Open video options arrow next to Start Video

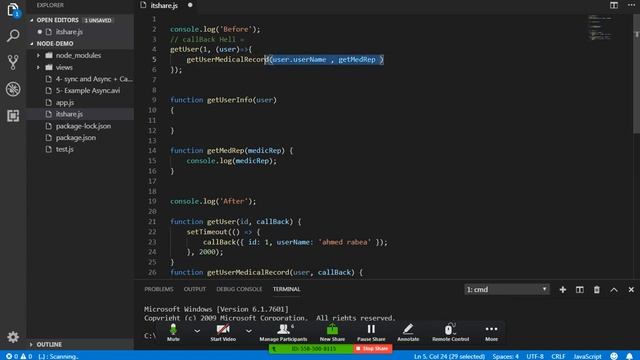(x=249, y=331)
